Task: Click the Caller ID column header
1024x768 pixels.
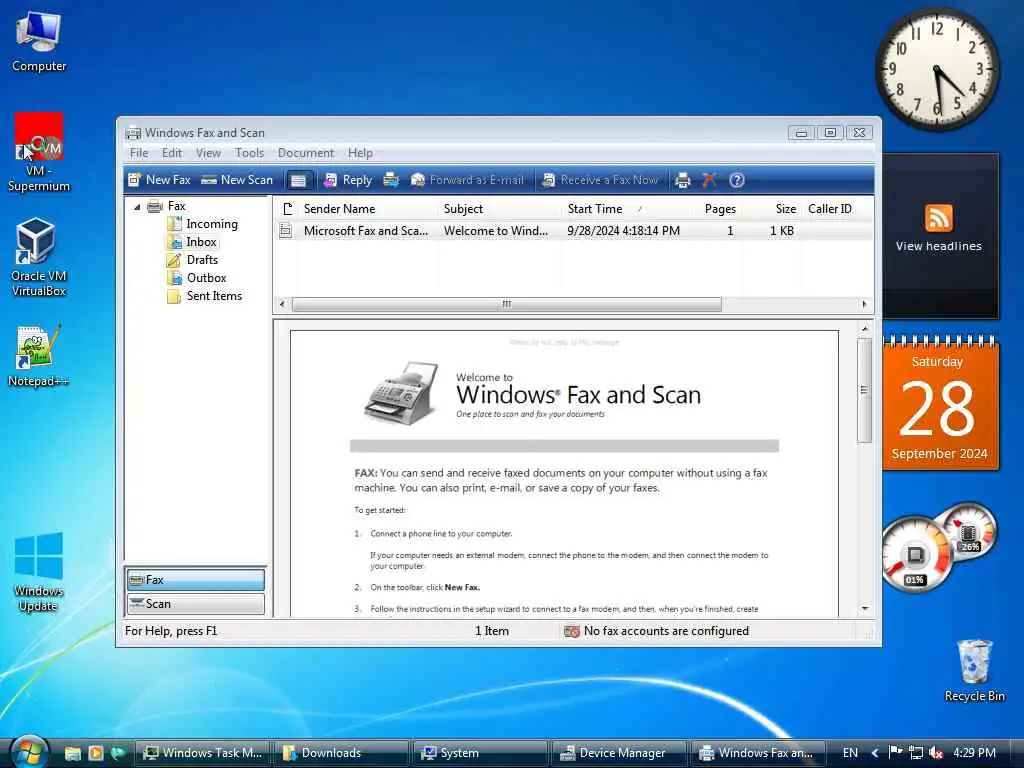Action: [830, 209]
